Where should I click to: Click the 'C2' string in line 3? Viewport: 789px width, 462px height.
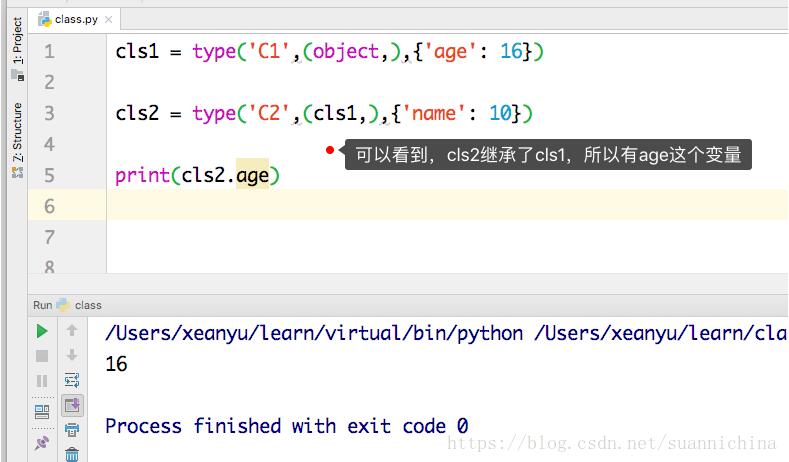[269, 113]
